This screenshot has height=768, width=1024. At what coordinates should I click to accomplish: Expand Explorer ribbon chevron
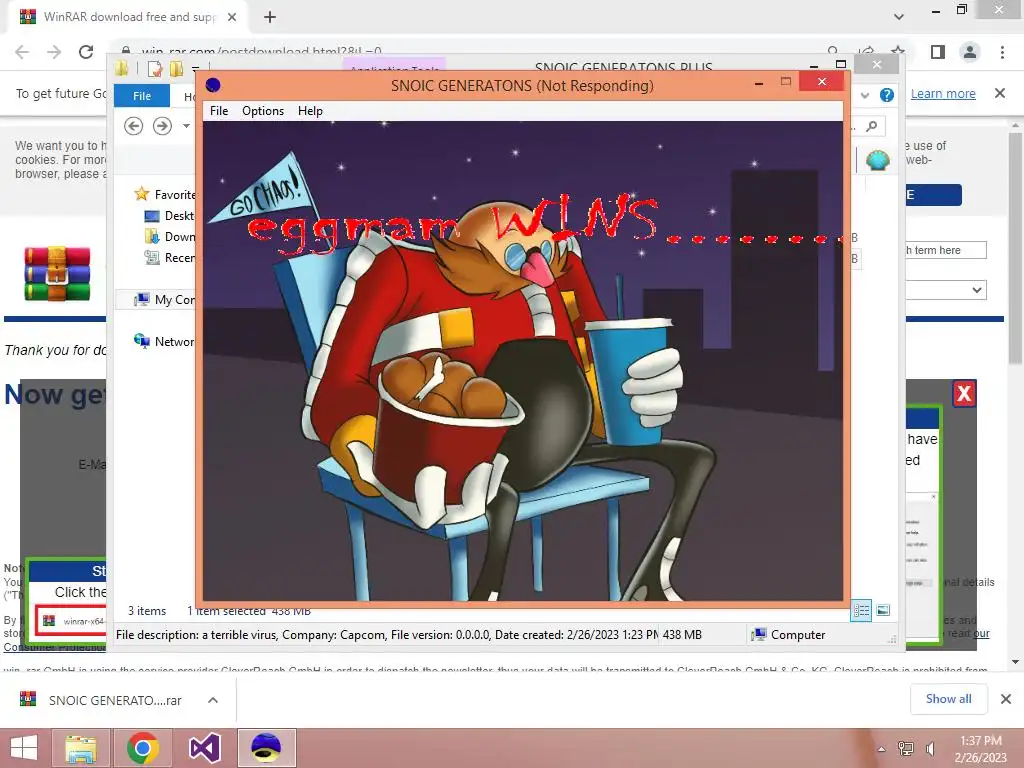865,95
